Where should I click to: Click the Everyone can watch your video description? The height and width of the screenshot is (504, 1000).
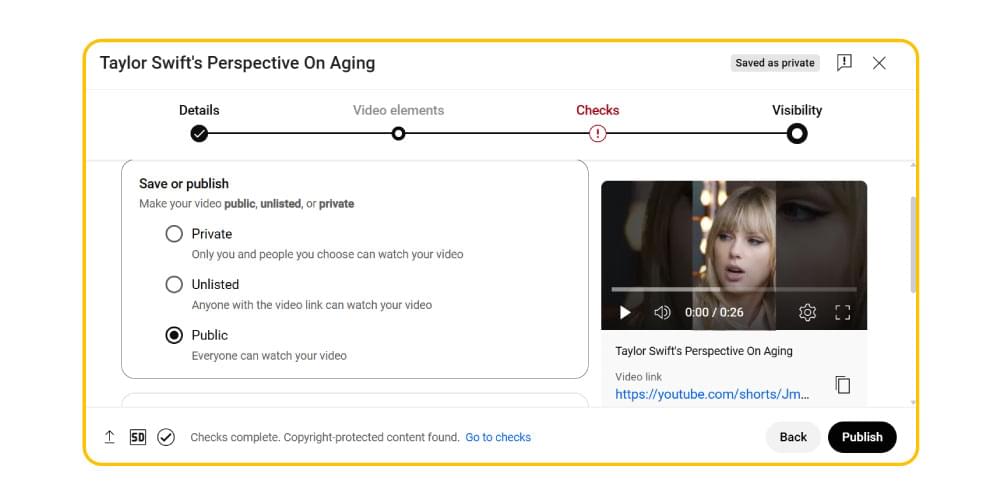[x=269, y=355]
